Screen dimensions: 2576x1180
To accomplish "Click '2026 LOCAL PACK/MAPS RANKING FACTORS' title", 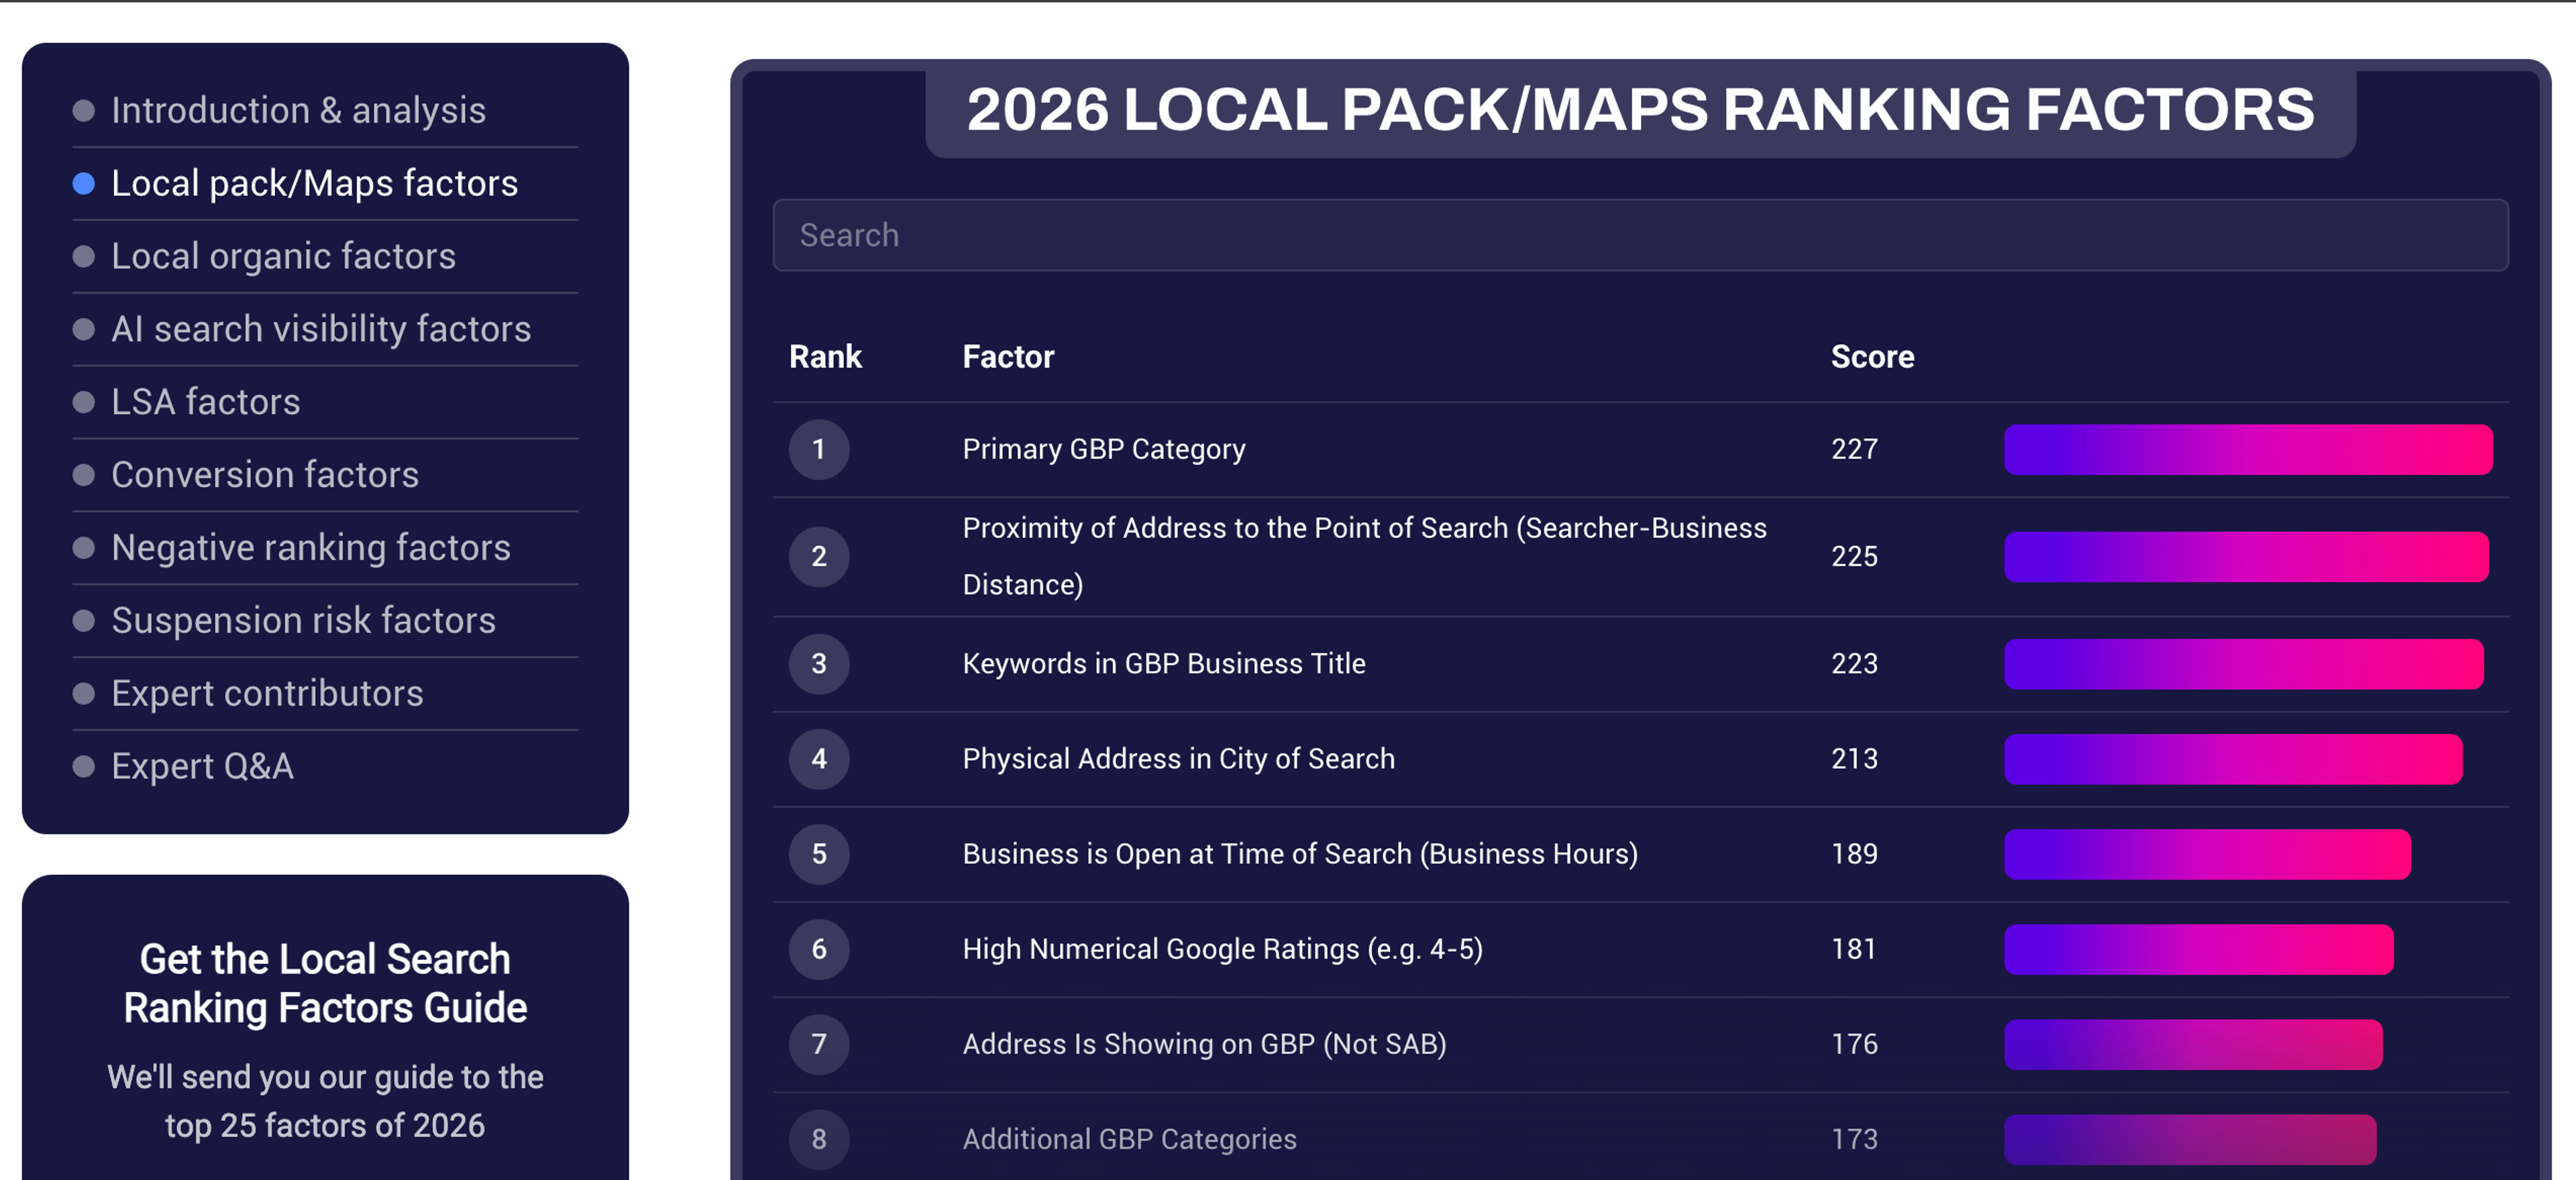I will pyautogui.click(x=1640, y=109).
